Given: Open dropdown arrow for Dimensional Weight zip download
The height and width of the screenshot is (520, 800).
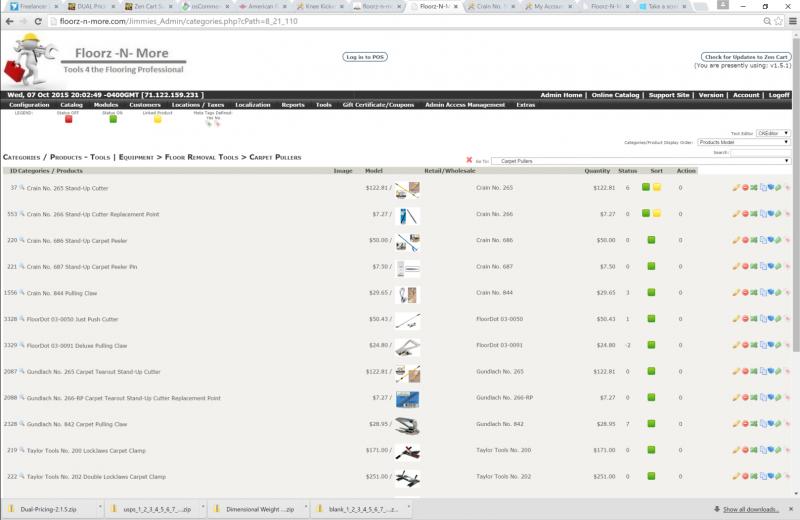Looking at the screenshot, I should click(306, 508).
